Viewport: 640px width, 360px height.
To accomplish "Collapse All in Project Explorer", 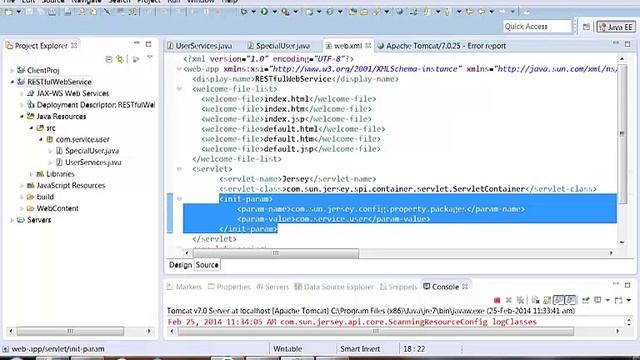I will (x=109, y=60).
